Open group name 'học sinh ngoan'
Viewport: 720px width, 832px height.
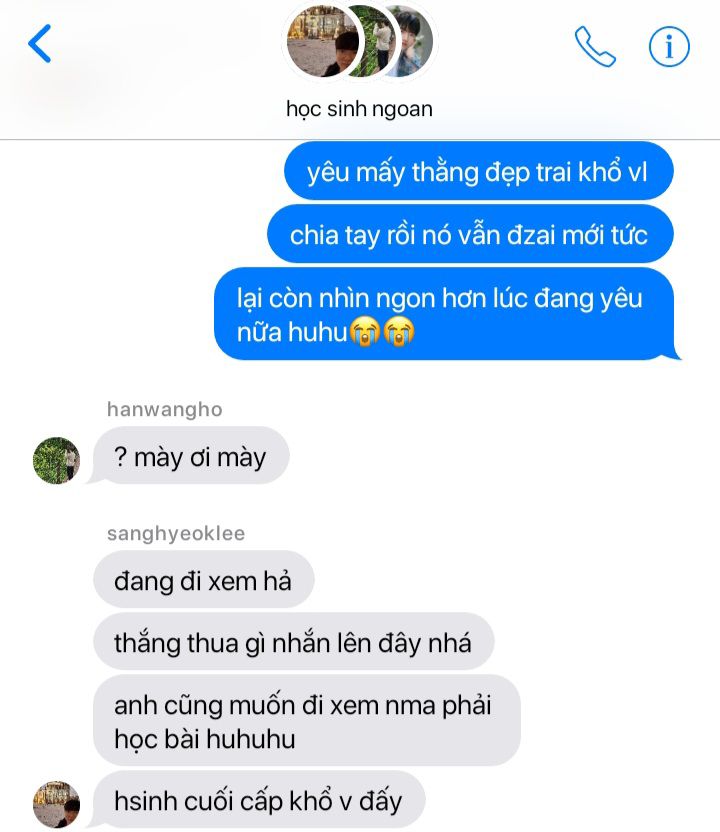pyautogui.click(x=359, y=109)
